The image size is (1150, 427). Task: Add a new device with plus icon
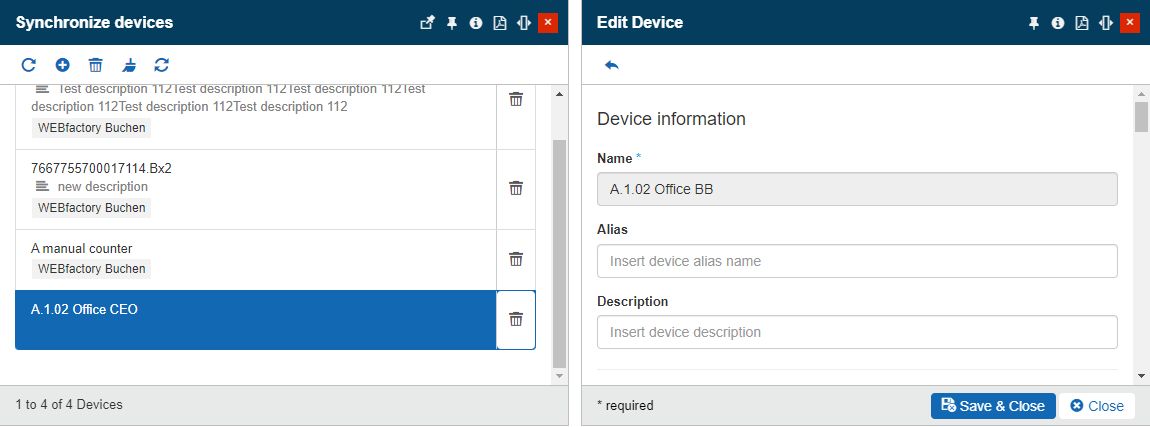pyautogui.click(x=62, y=65)
